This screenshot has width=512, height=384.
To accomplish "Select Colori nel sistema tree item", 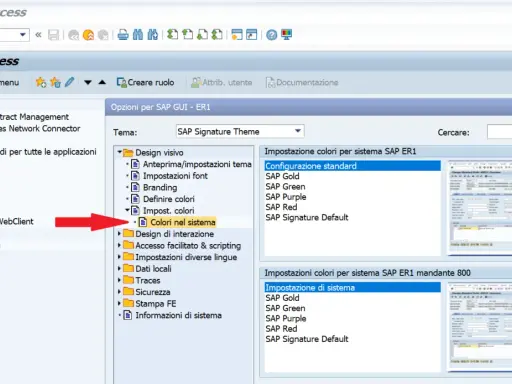I will 183,222.
